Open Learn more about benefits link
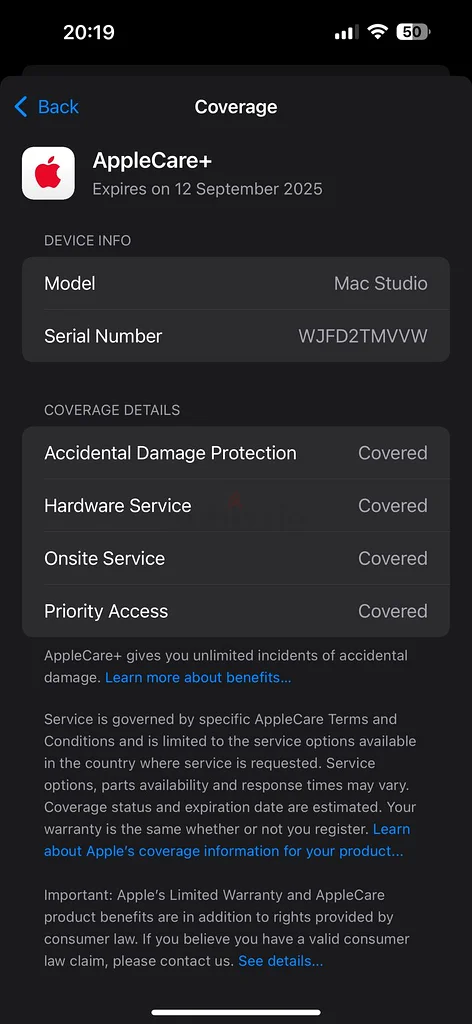 pyautogui.click(x=198, y=677)
